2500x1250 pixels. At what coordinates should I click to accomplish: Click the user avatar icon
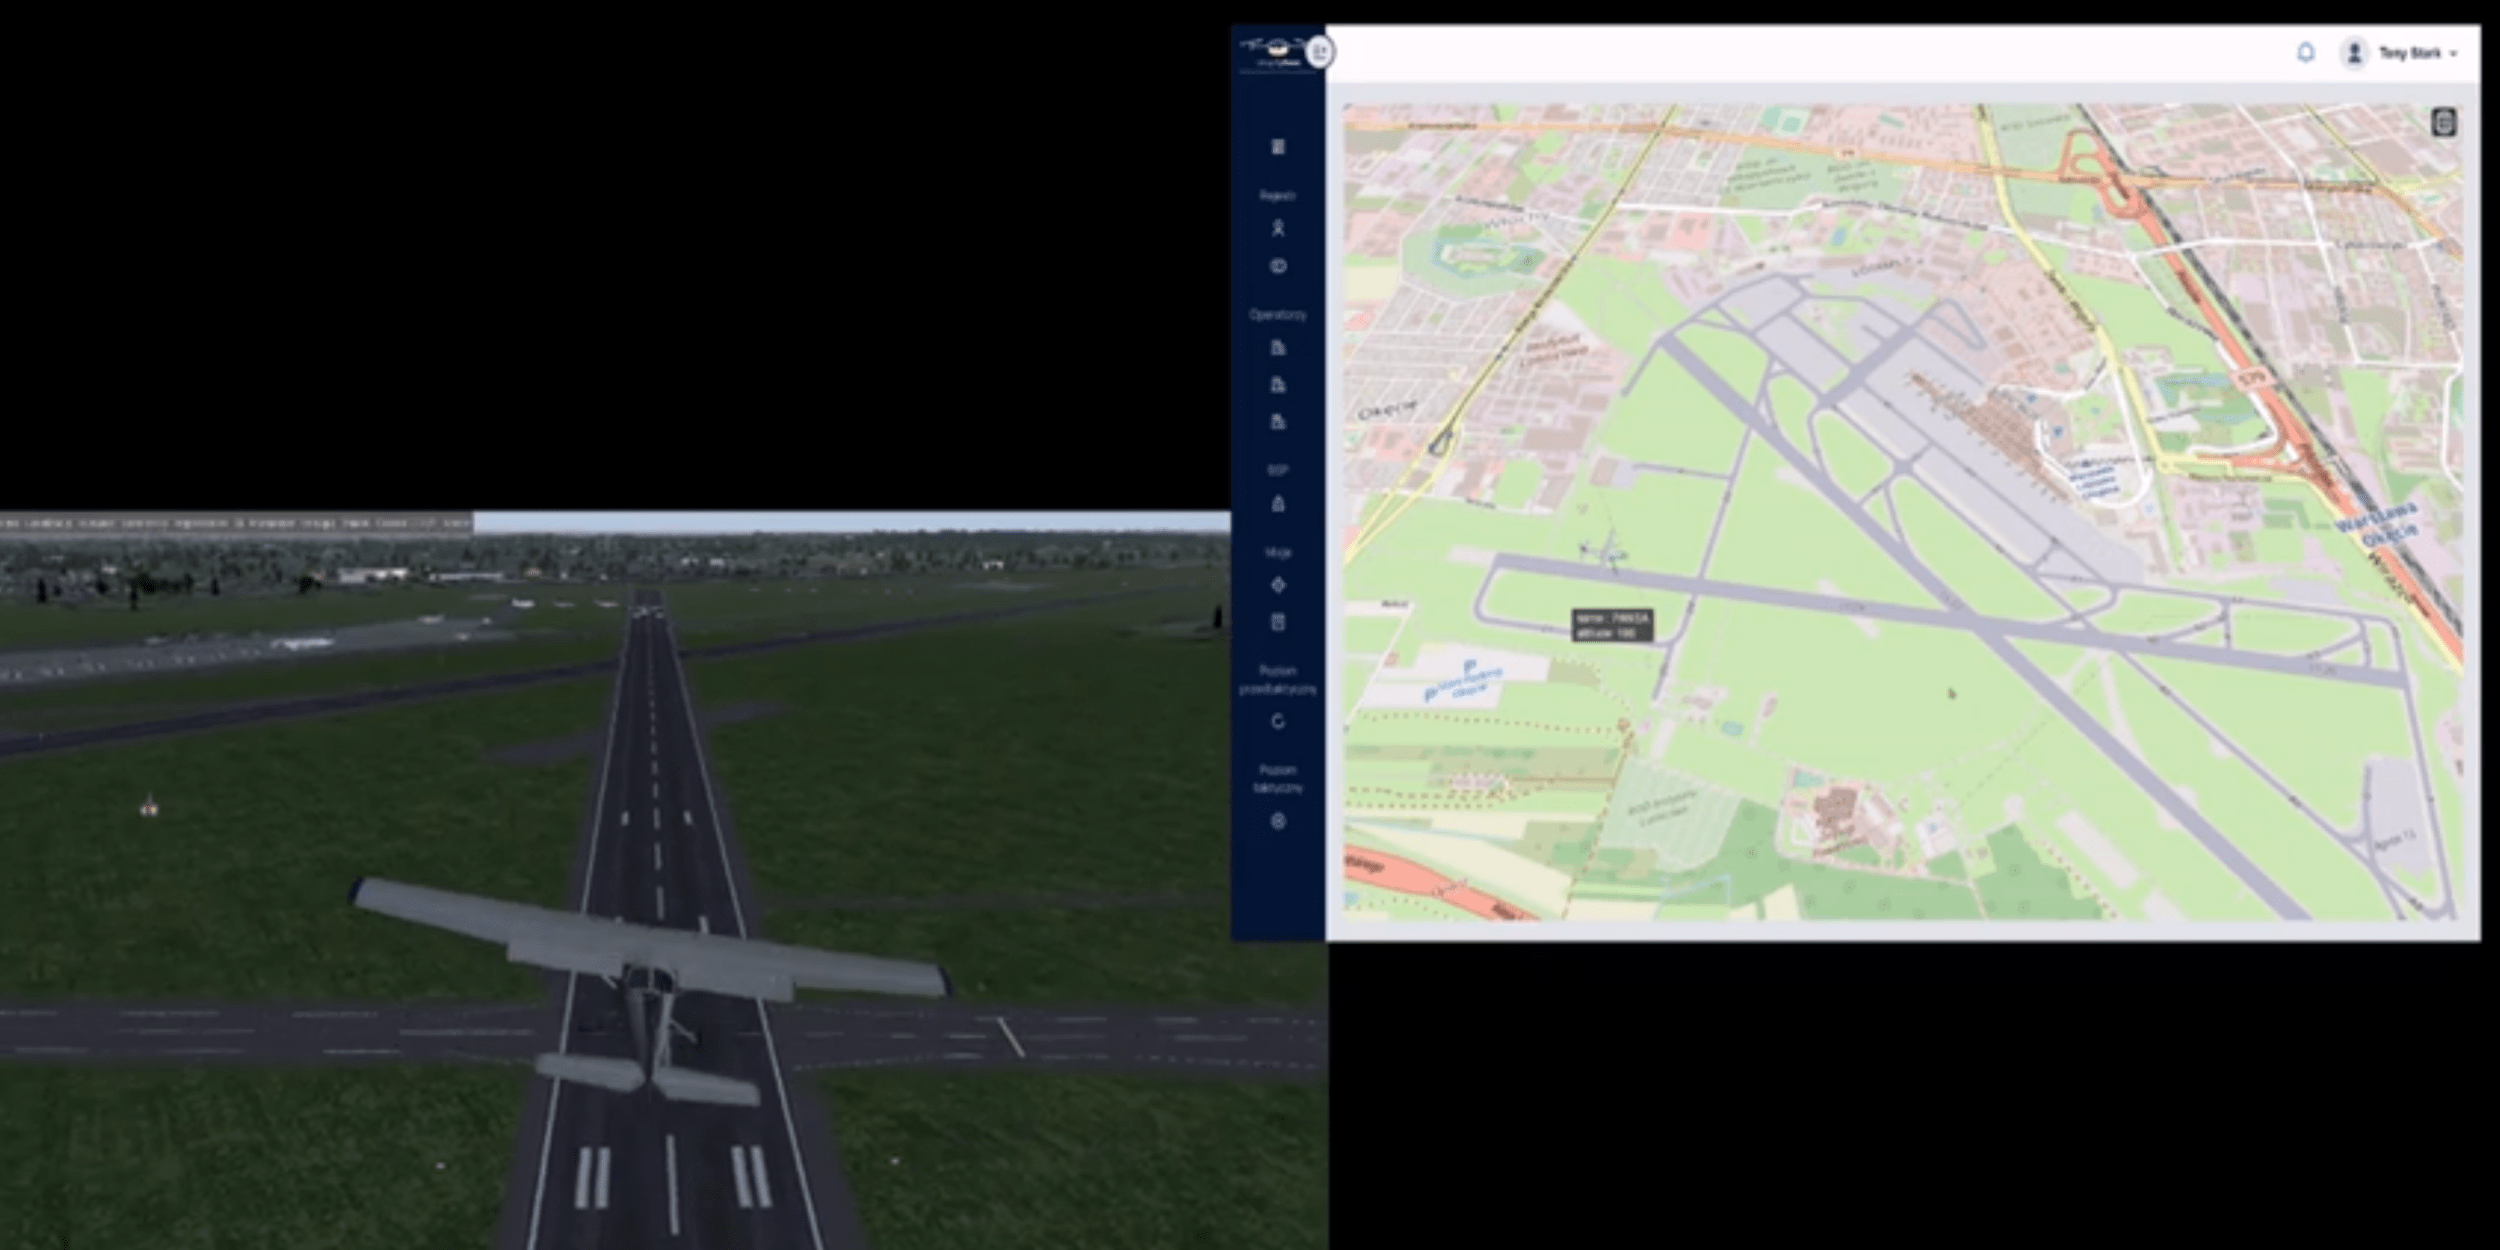click(2354, 53)
